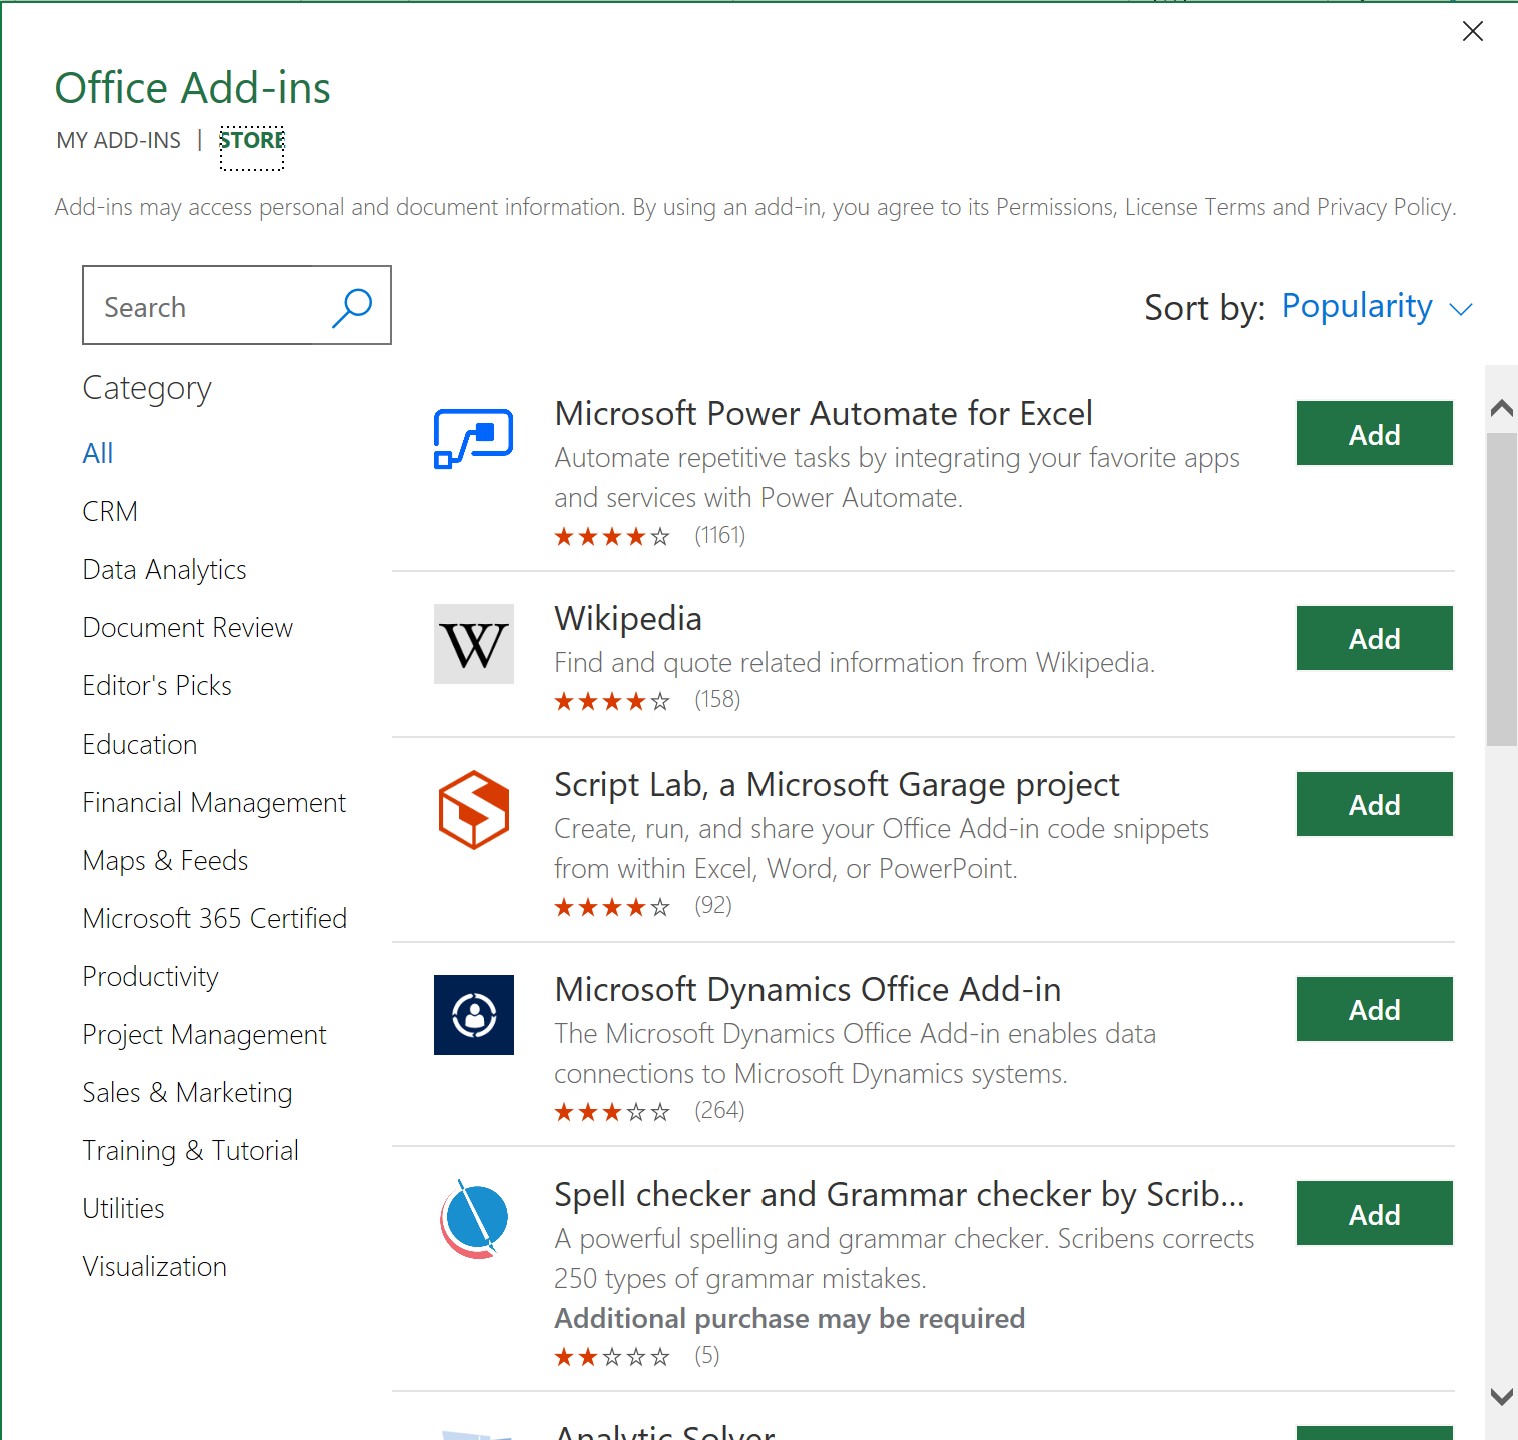Filter by CRM category
The height and width of the screenshot is (1440, 1518).
[x=110, y=511]
